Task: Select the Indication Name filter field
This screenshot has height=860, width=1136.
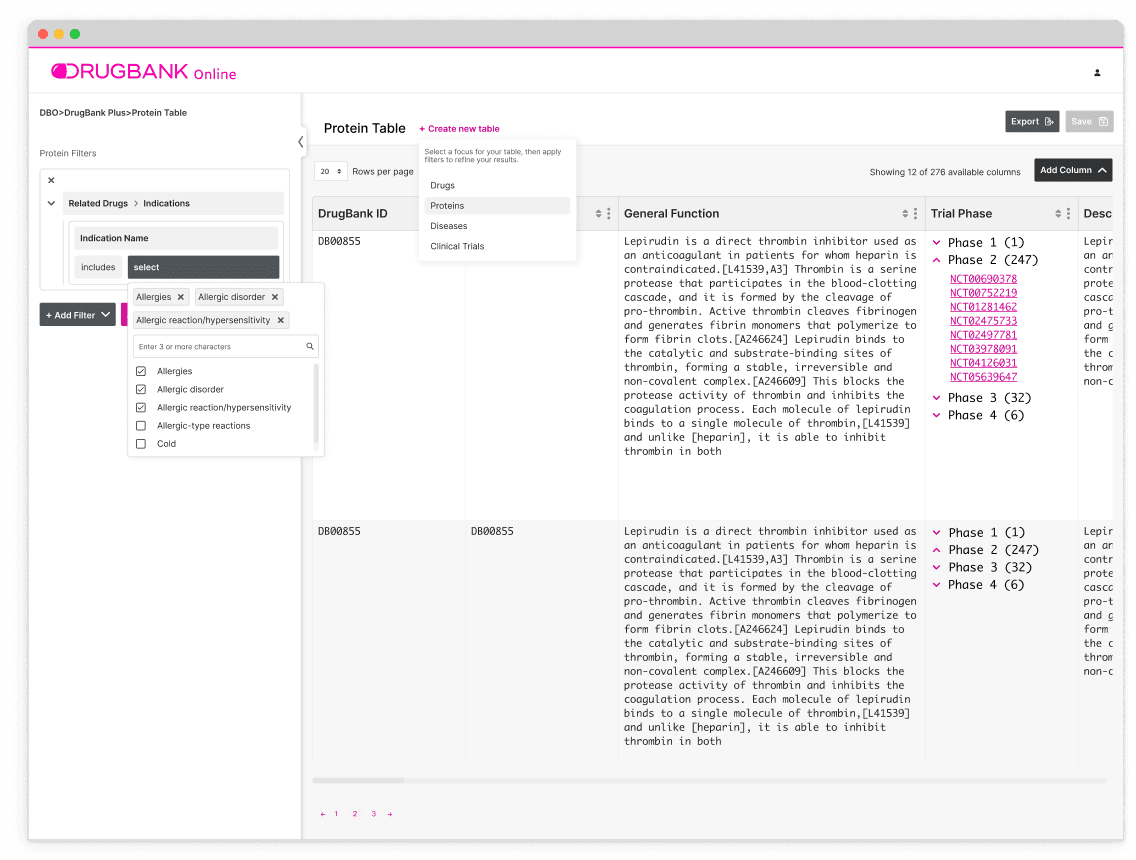Action: (176, 238)
